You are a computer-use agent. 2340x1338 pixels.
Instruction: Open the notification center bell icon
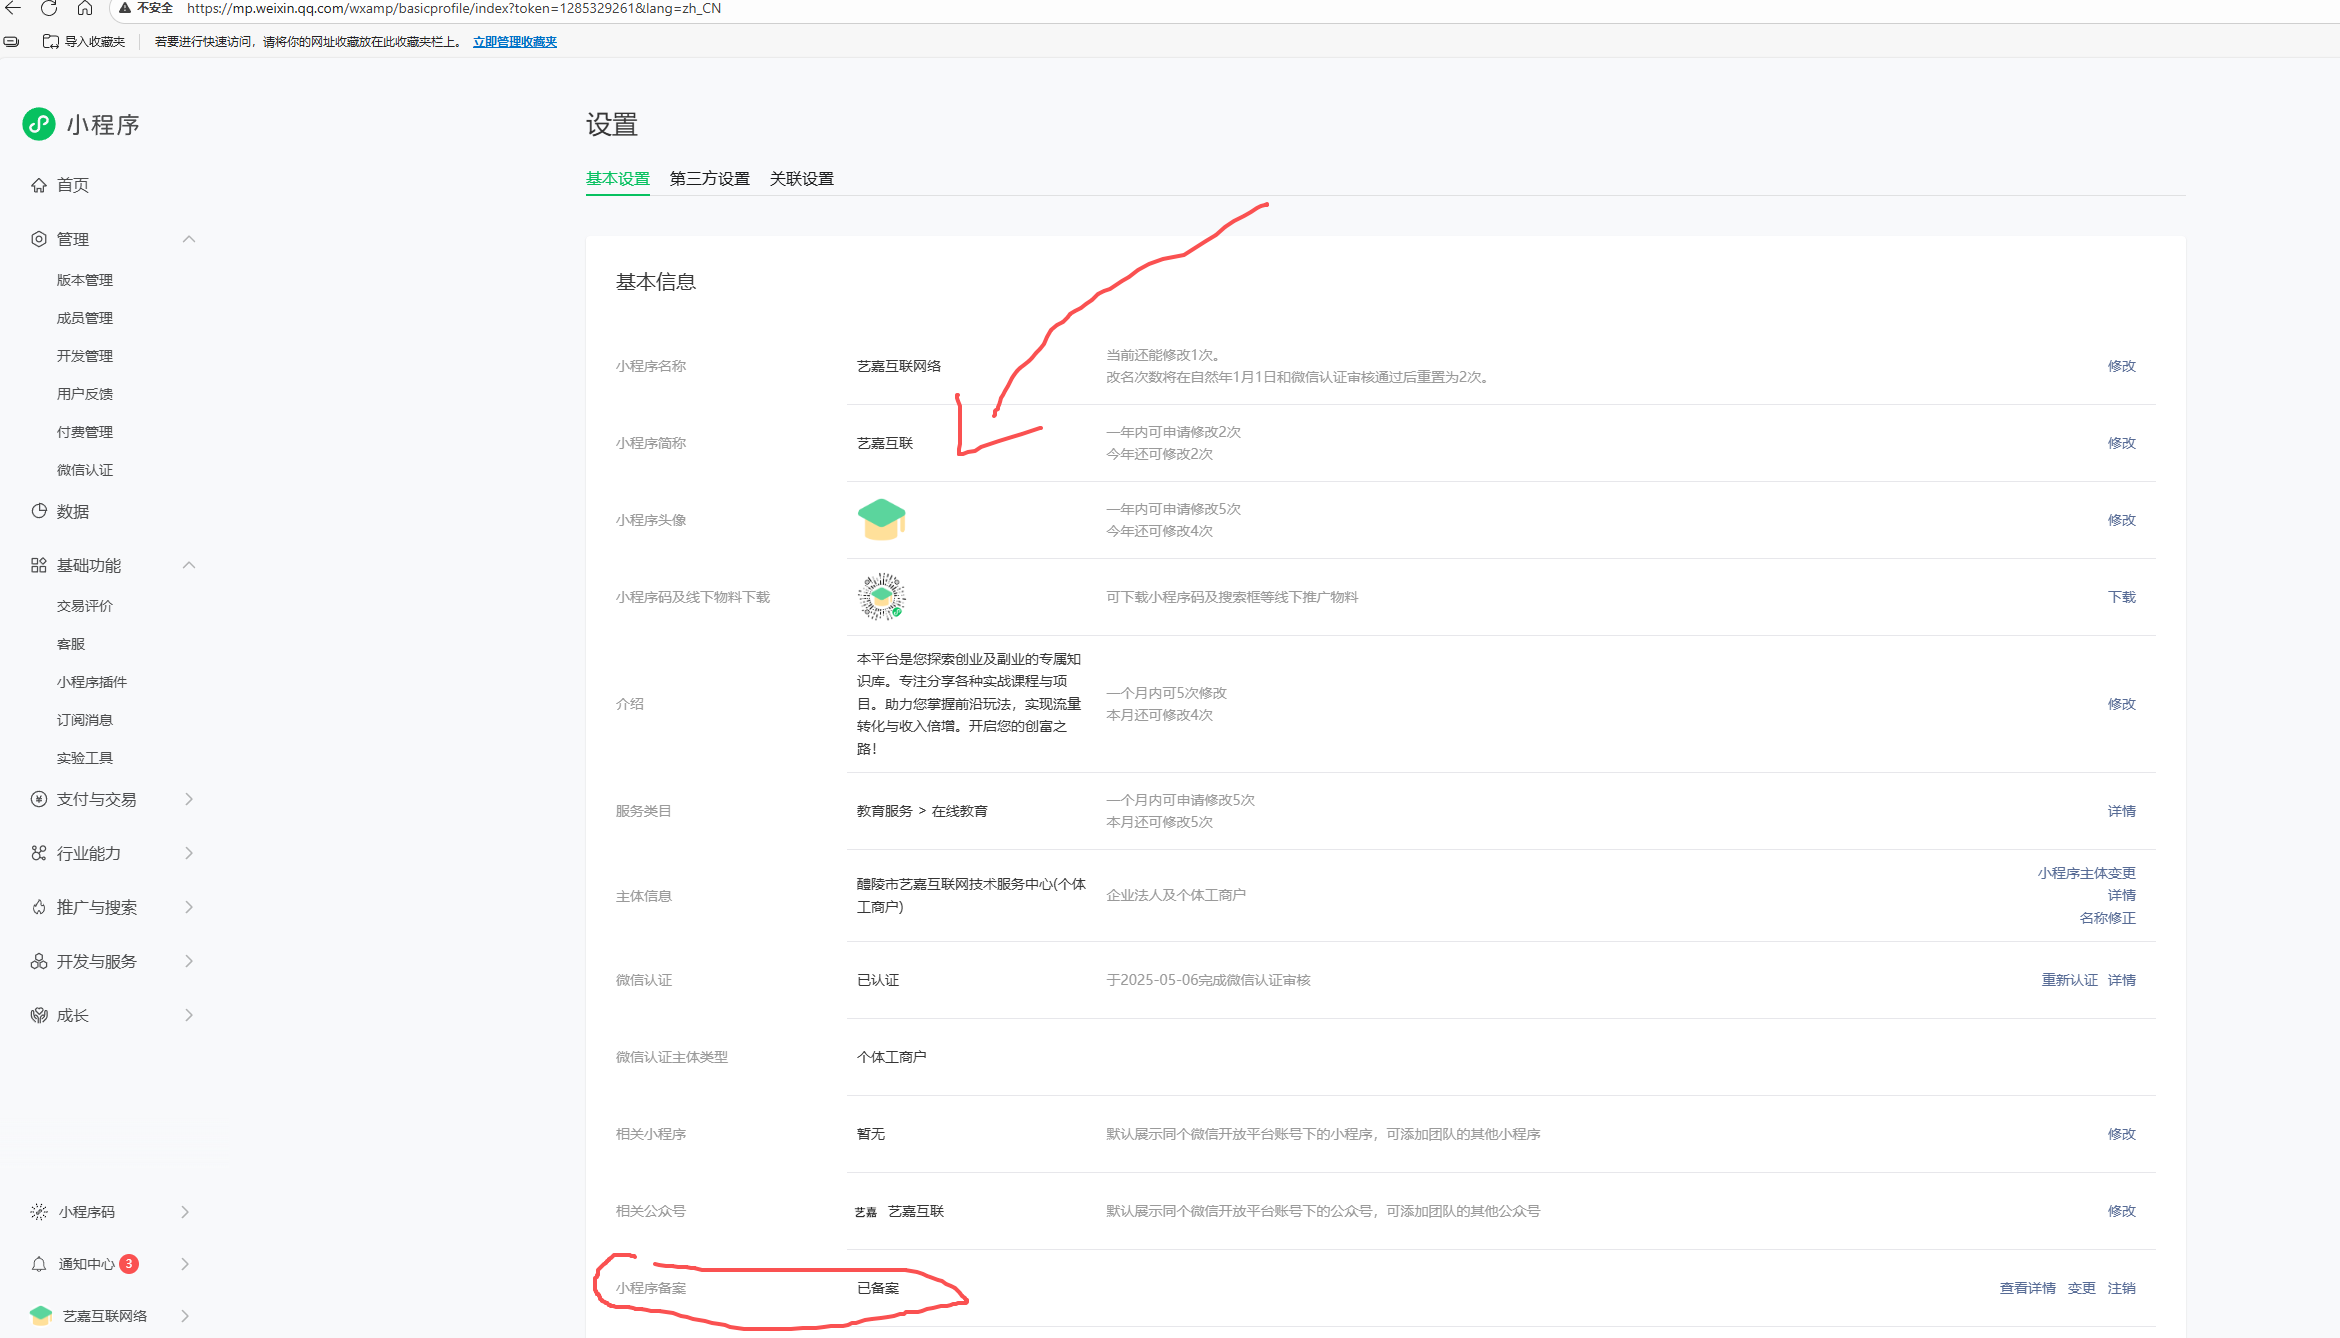[39, 1264]
